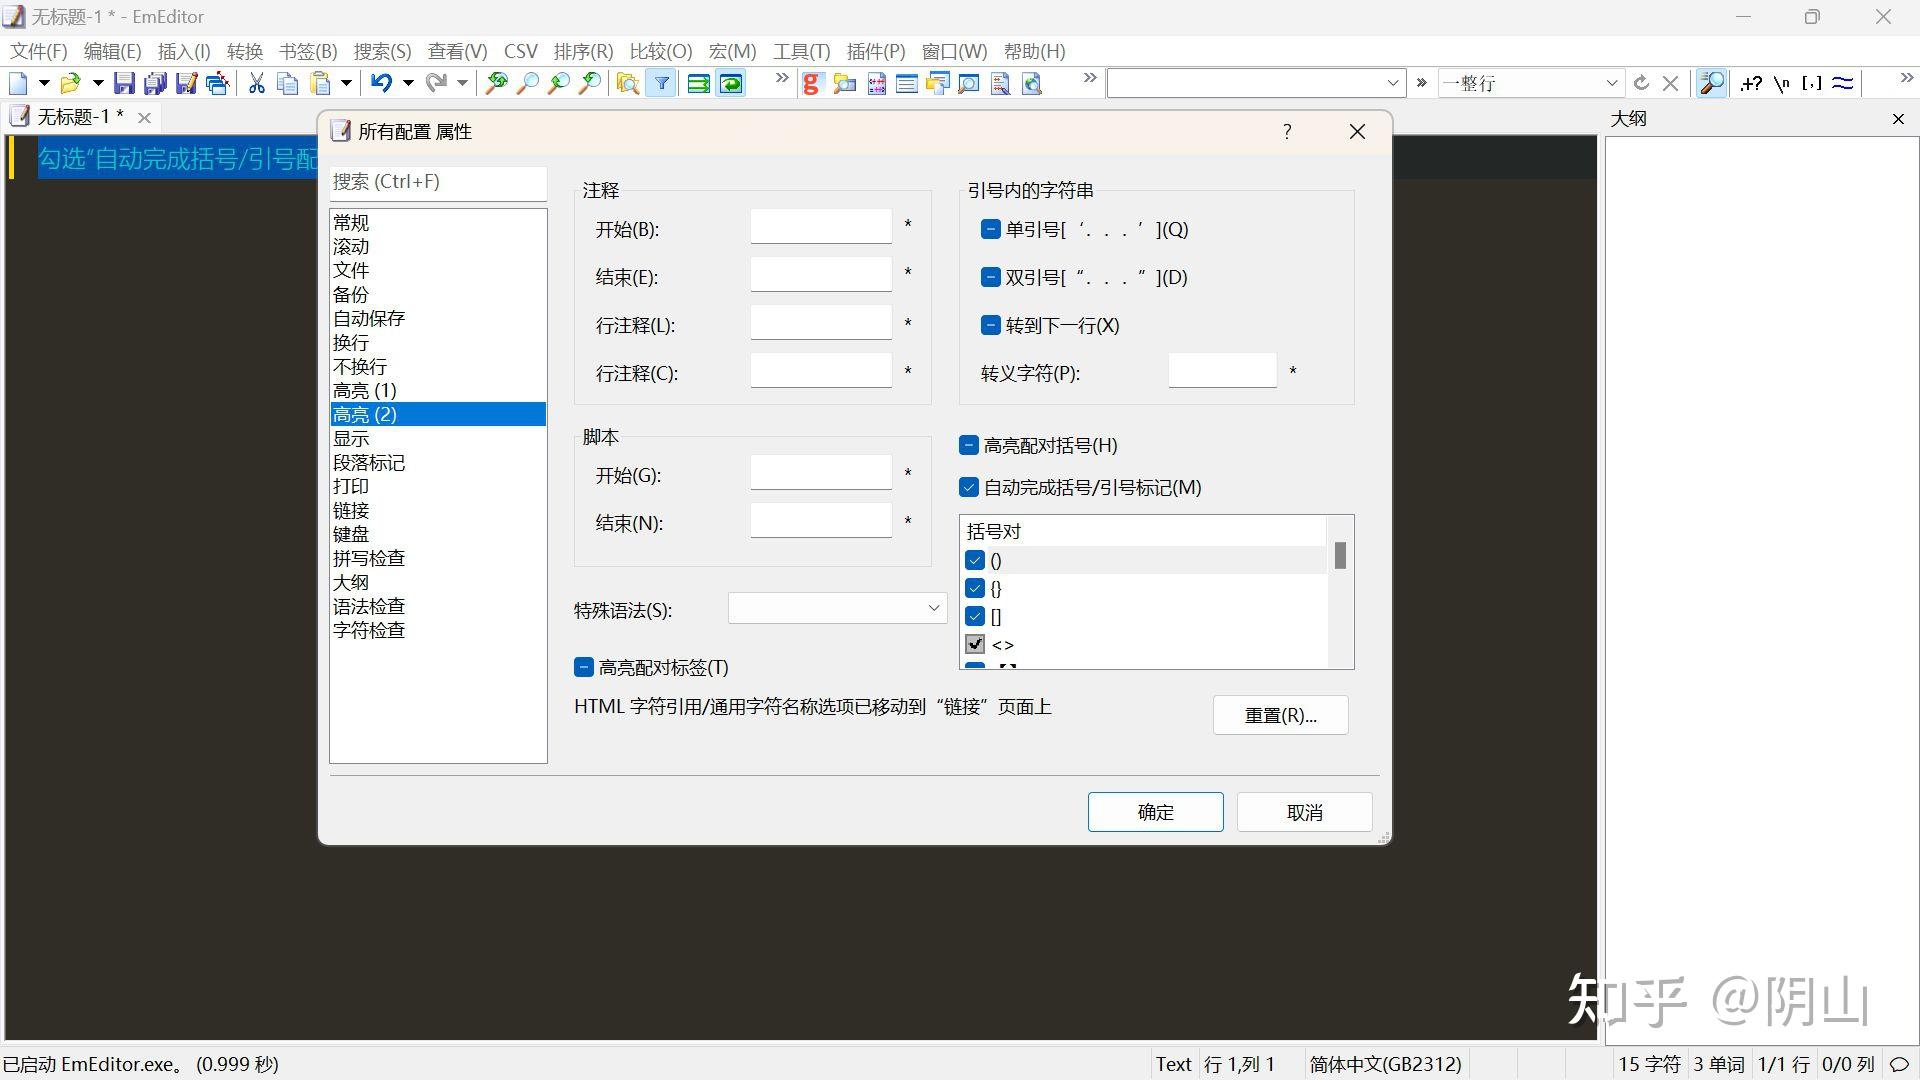Open the CSV menu
The height and width of the screenshot is (1080, 1920).
(x=520, y=51)
